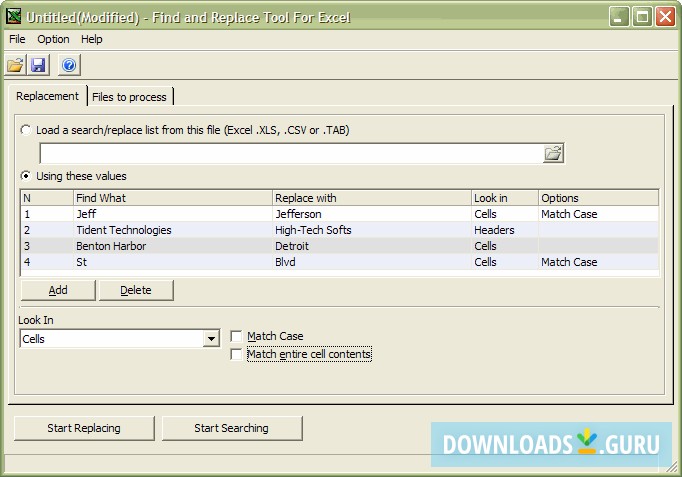This screenshot has width=682, height=477.
Task: Click the 'Replace with' column header
Action: click(x=372, y=198)
